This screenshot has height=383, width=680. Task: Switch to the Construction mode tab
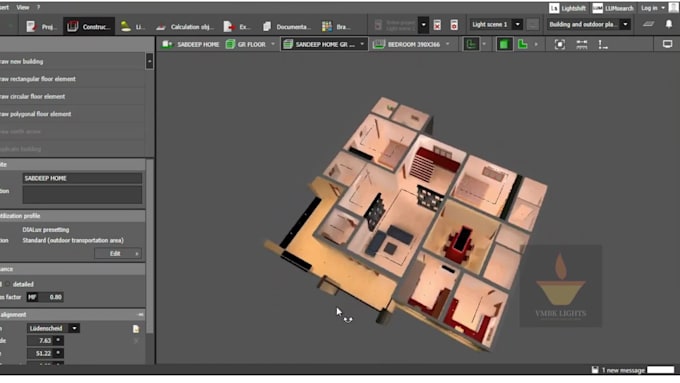(89, 26)
